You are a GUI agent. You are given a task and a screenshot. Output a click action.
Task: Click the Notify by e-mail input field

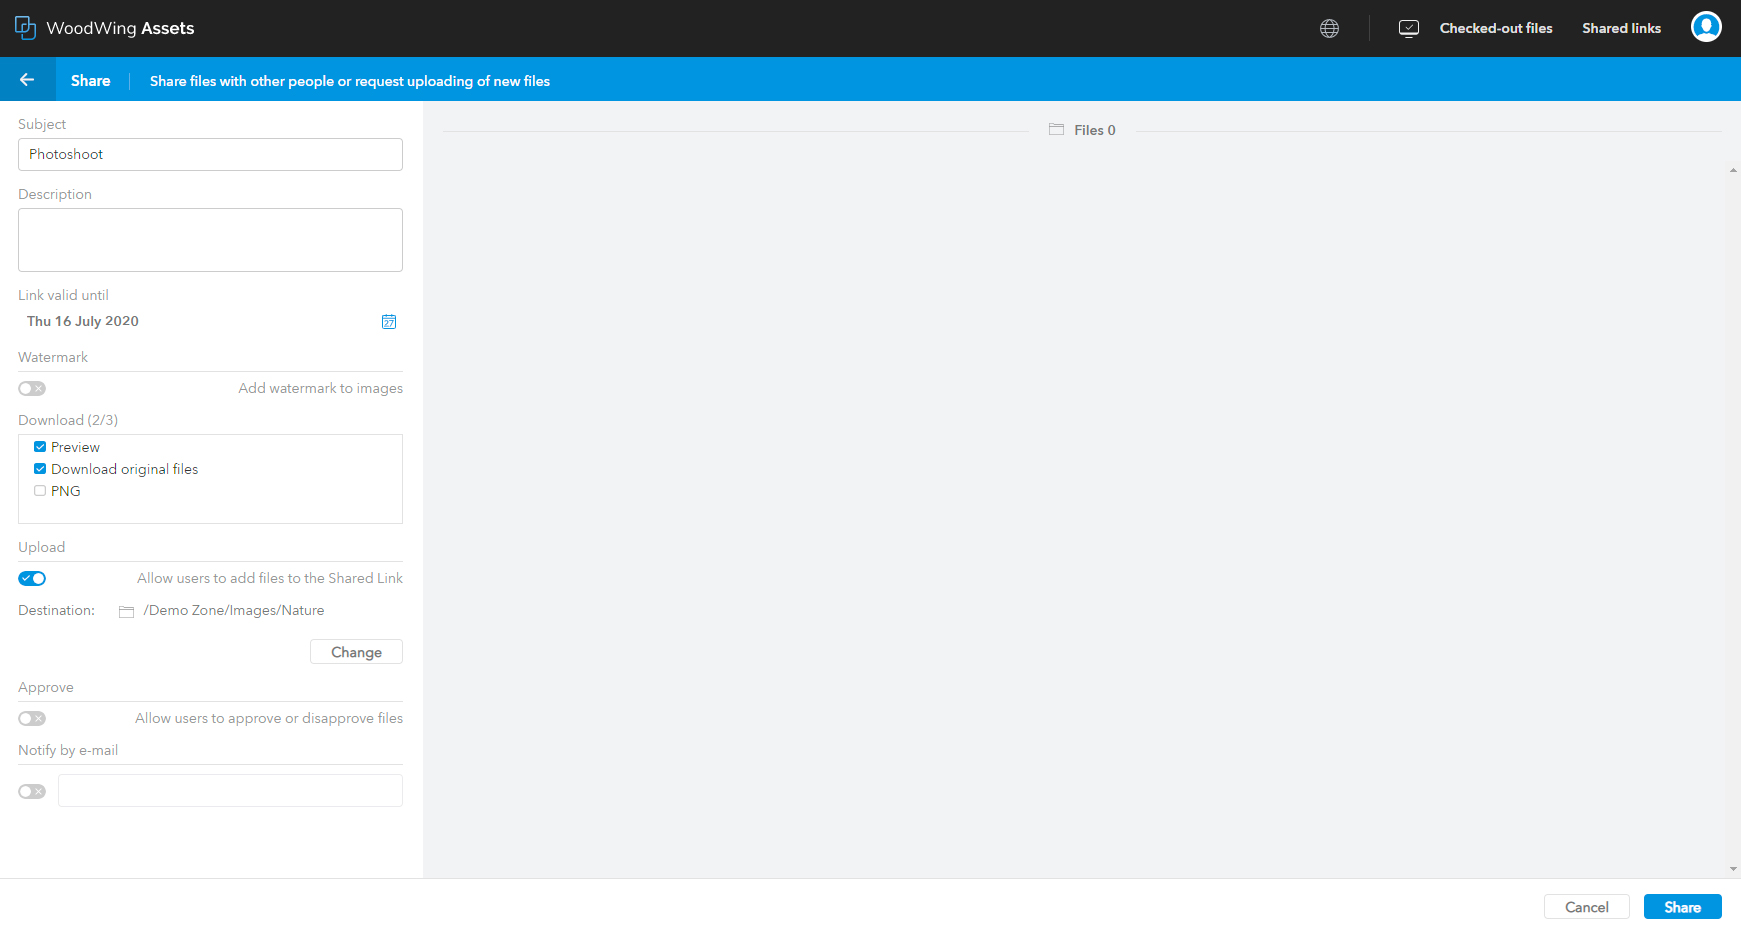point(229,790)
